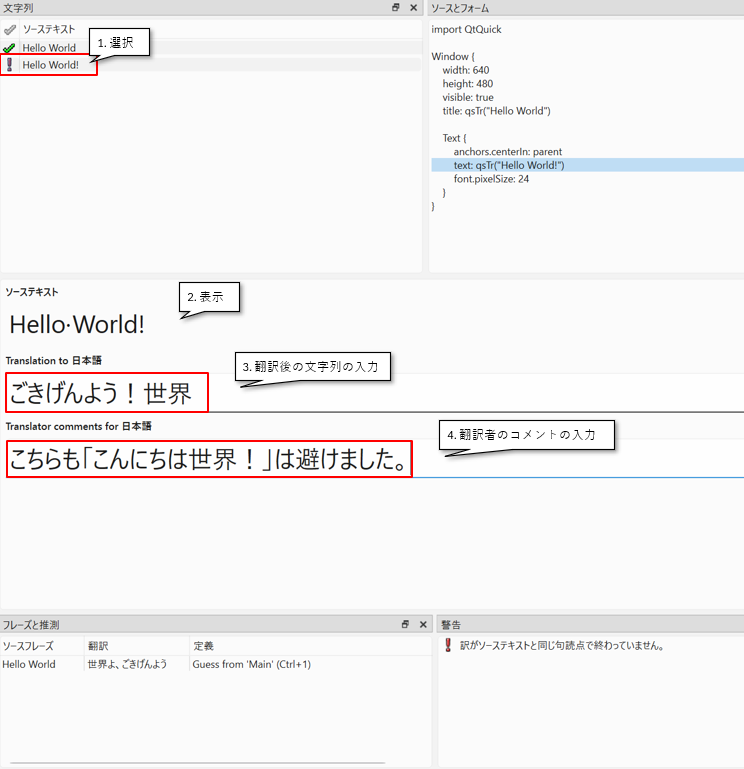
Task: Click the 定義 column header in phrases
Action: coord(203,646)
